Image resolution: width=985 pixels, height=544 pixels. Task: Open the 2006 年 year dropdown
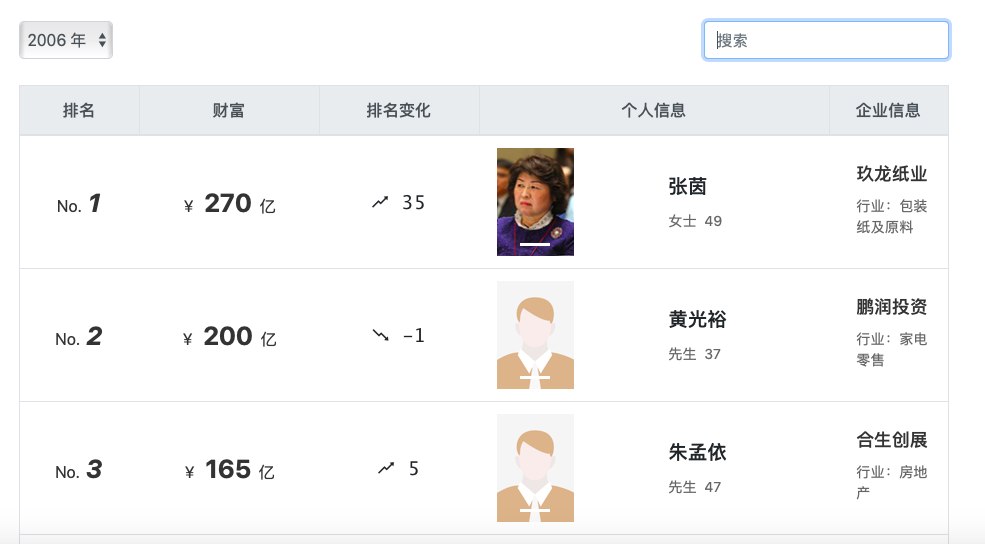pos(66,40)
